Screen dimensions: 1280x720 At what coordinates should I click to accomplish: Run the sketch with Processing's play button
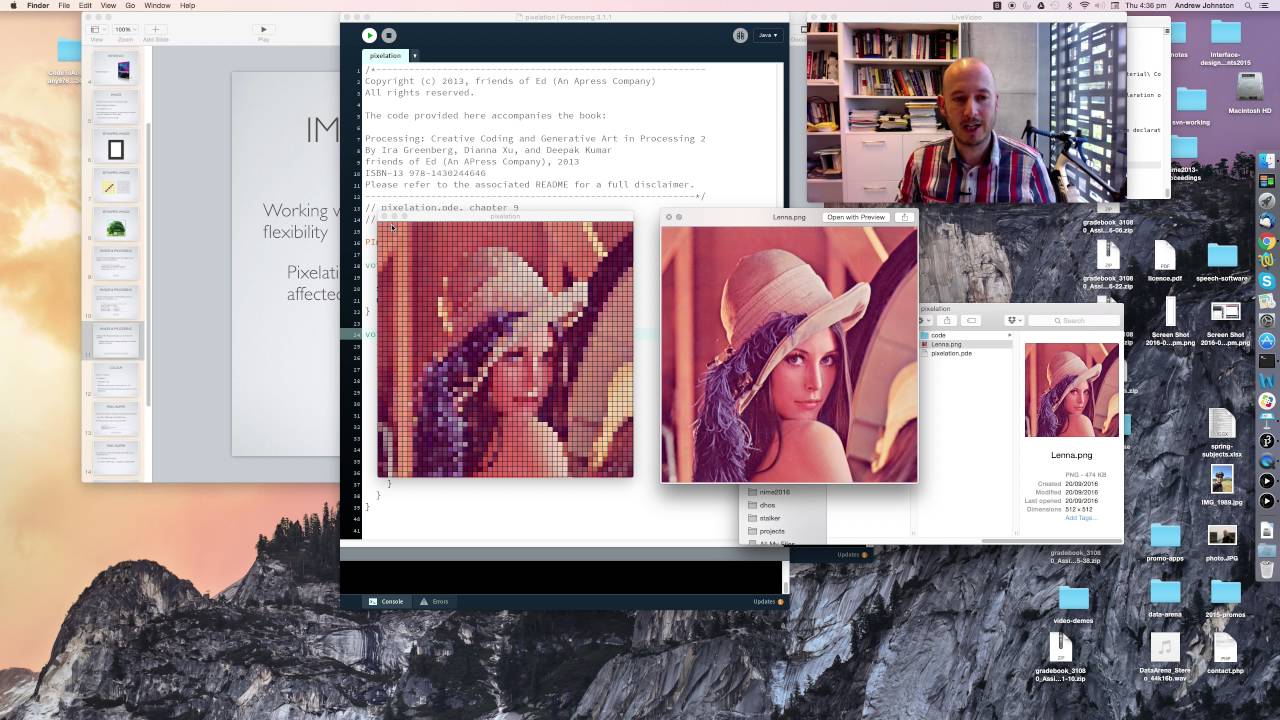coord(369,35)
